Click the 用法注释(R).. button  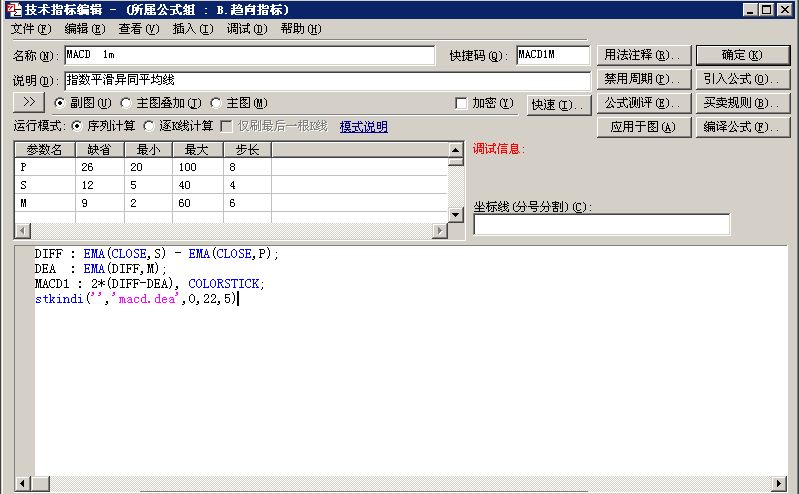[x=643, y=55]
